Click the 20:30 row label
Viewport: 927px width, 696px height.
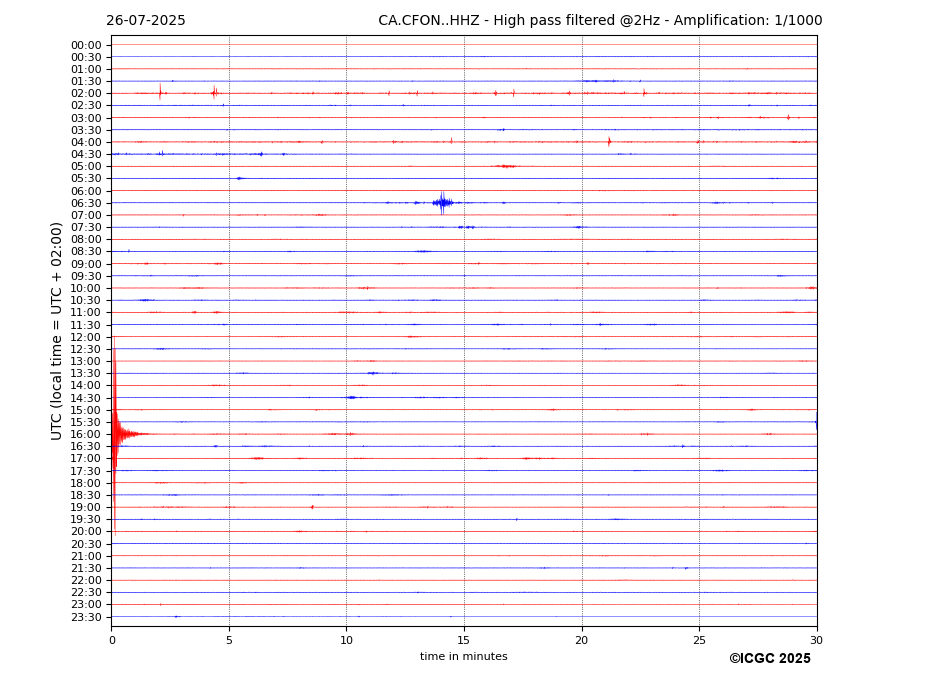tap(86, 544)
